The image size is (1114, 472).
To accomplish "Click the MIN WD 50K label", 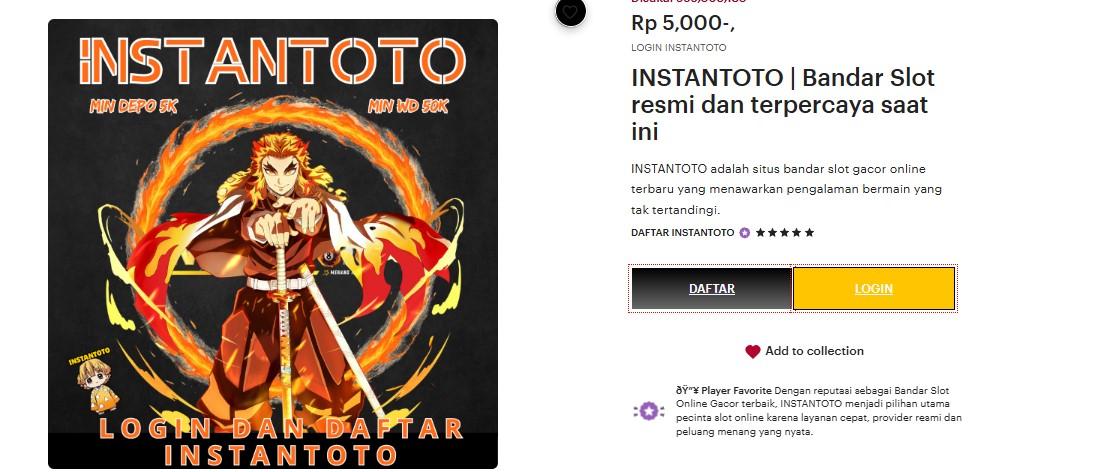I will pyautogui.click(x=409, y=107).
